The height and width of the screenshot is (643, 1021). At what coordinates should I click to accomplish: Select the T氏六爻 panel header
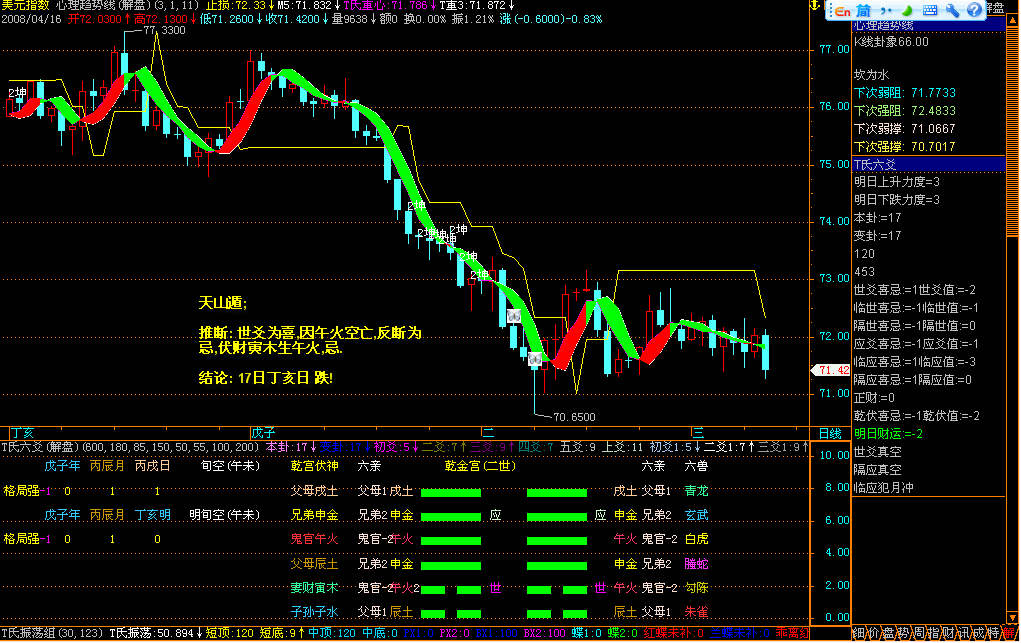click(929, 164)
